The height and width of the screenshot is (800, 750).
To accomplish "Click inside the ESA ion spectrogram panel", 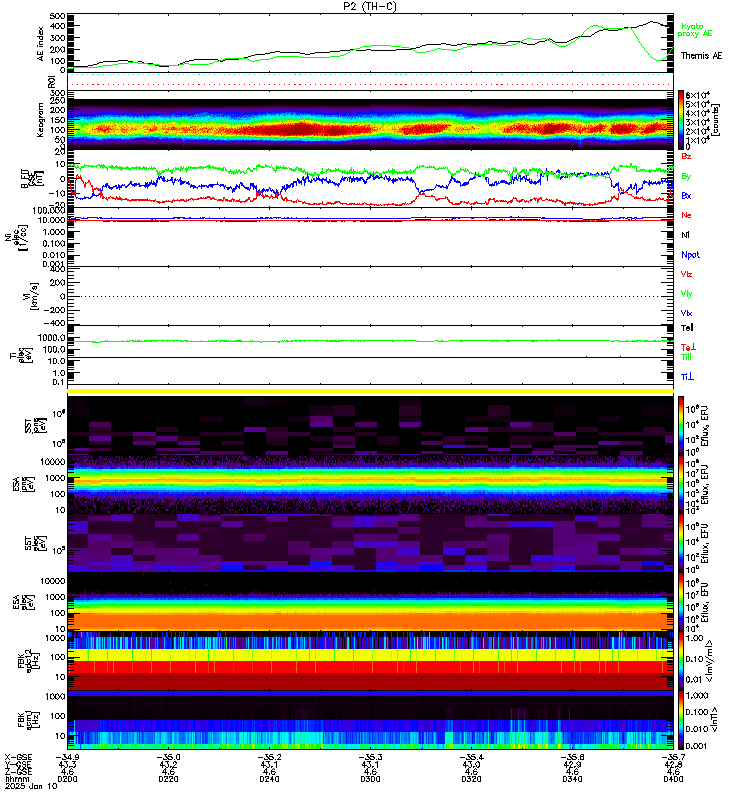I will tap(370, 485).
